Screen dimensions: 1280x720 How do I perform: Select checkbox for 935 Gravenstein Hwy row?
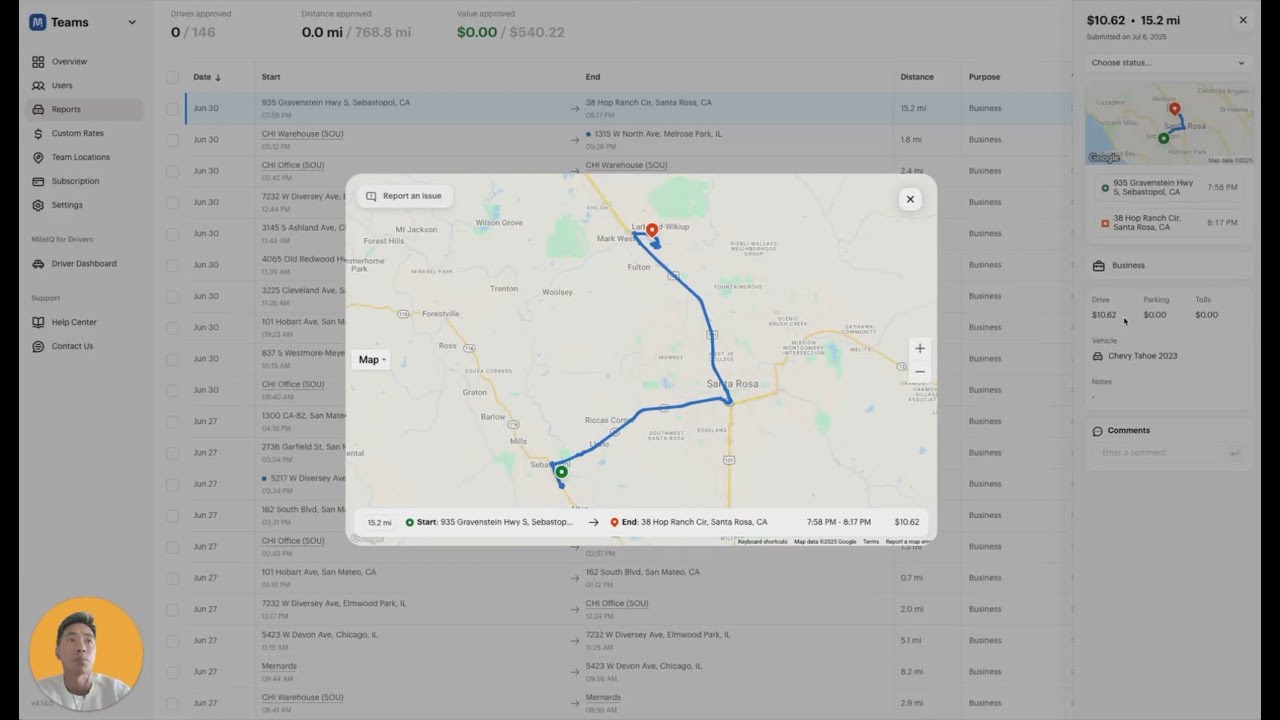coord(173,108)
